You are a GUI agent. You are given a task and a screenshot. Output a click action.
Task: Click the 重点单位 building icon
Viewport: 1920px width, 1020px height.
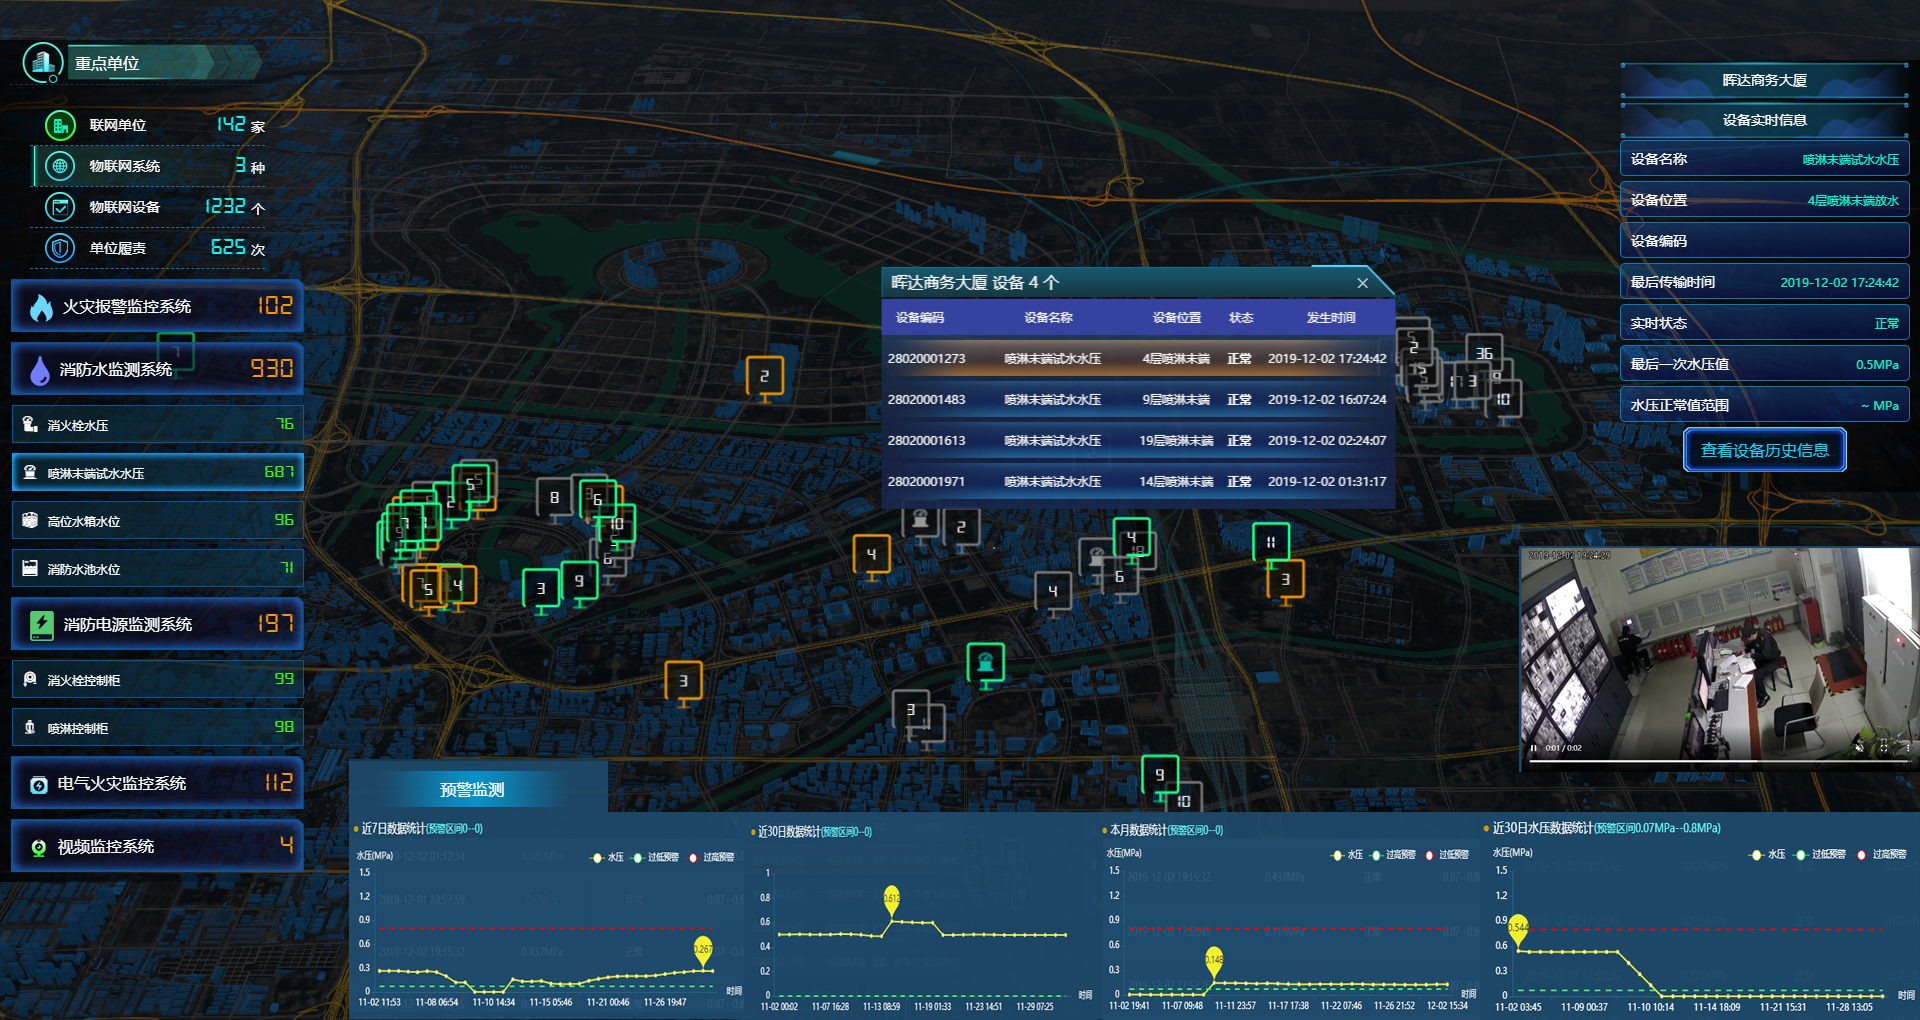pyautogui.click(x=42, y=63)
